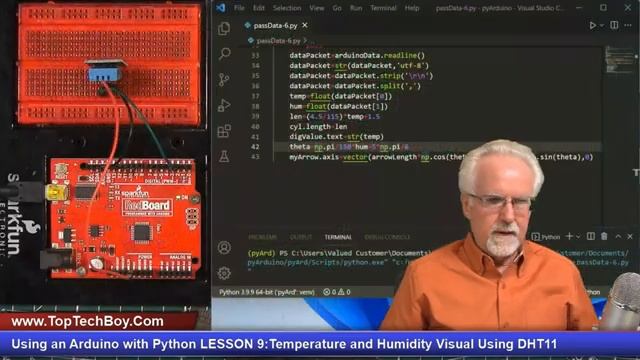Screen dimensions: 640x360
Task: Minimize the Visual Studio Code window
Action: pos(579,8)
